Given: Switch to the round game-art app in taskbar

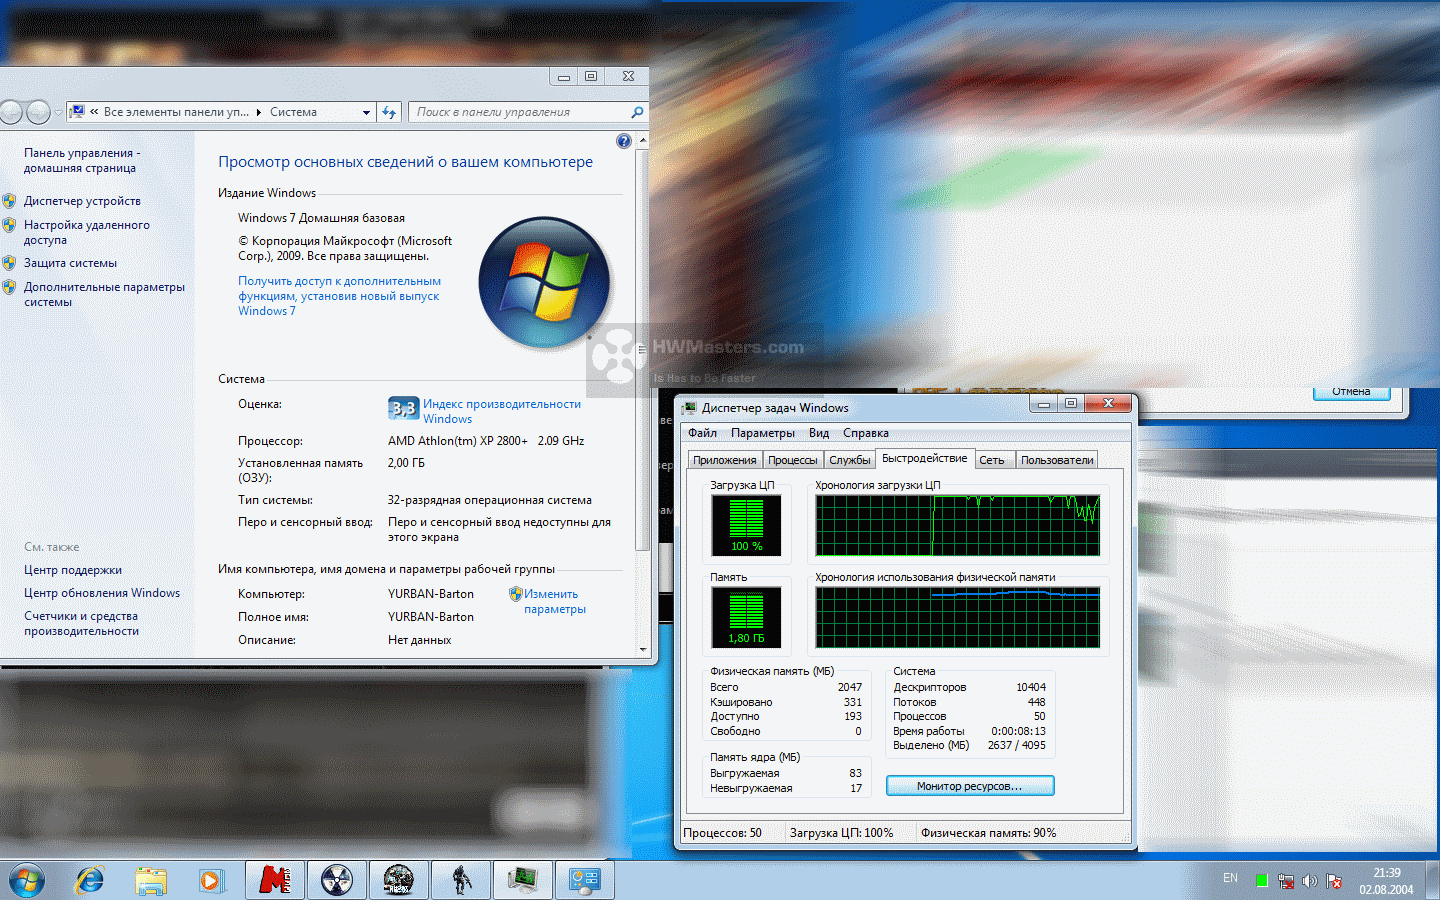Looking at the screenshot, I should point(398,880).
